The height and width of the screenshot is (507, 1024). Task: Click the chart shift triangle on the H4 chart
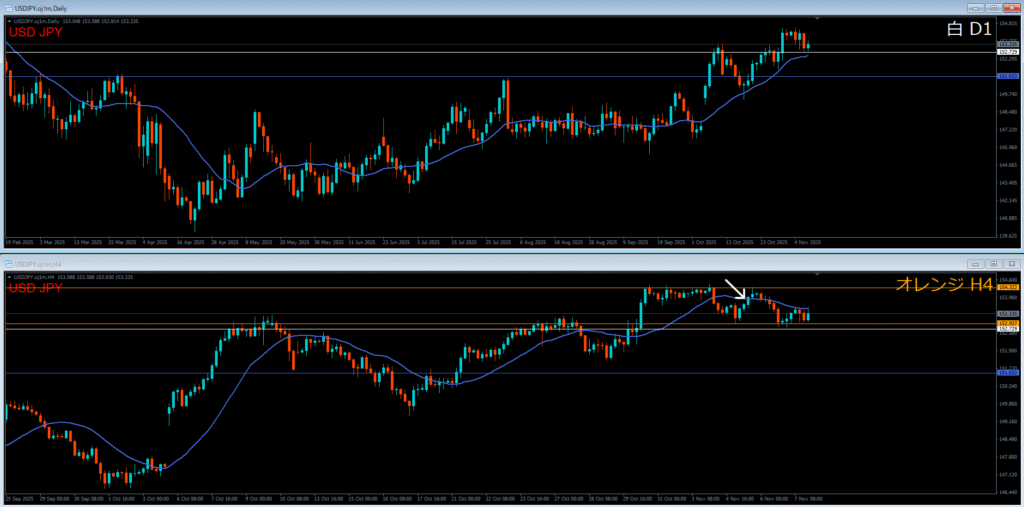coord(817,273)
